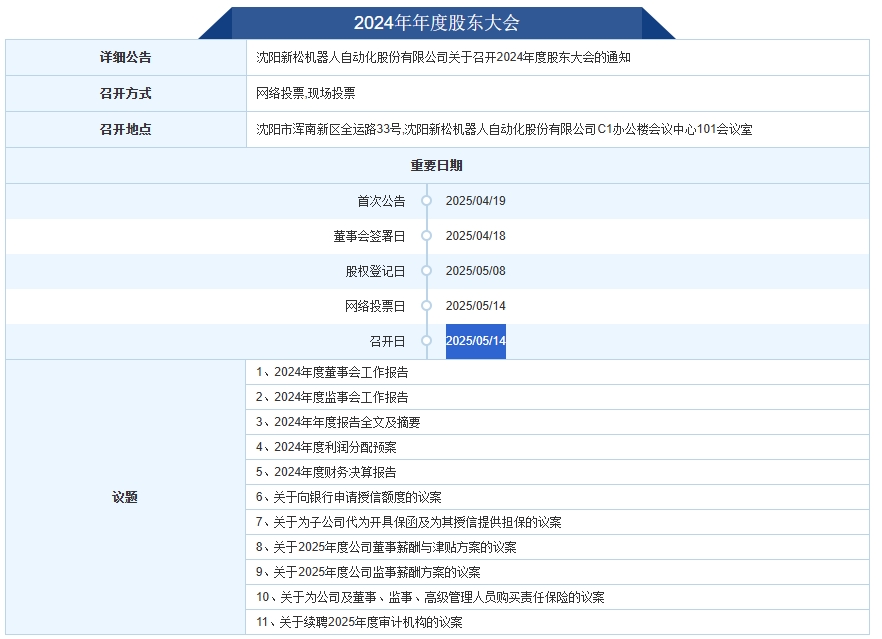Click the 2024年年度股东大会 header title
The image size is (882, 639).
pyautogui.click(x=436, y=23)
